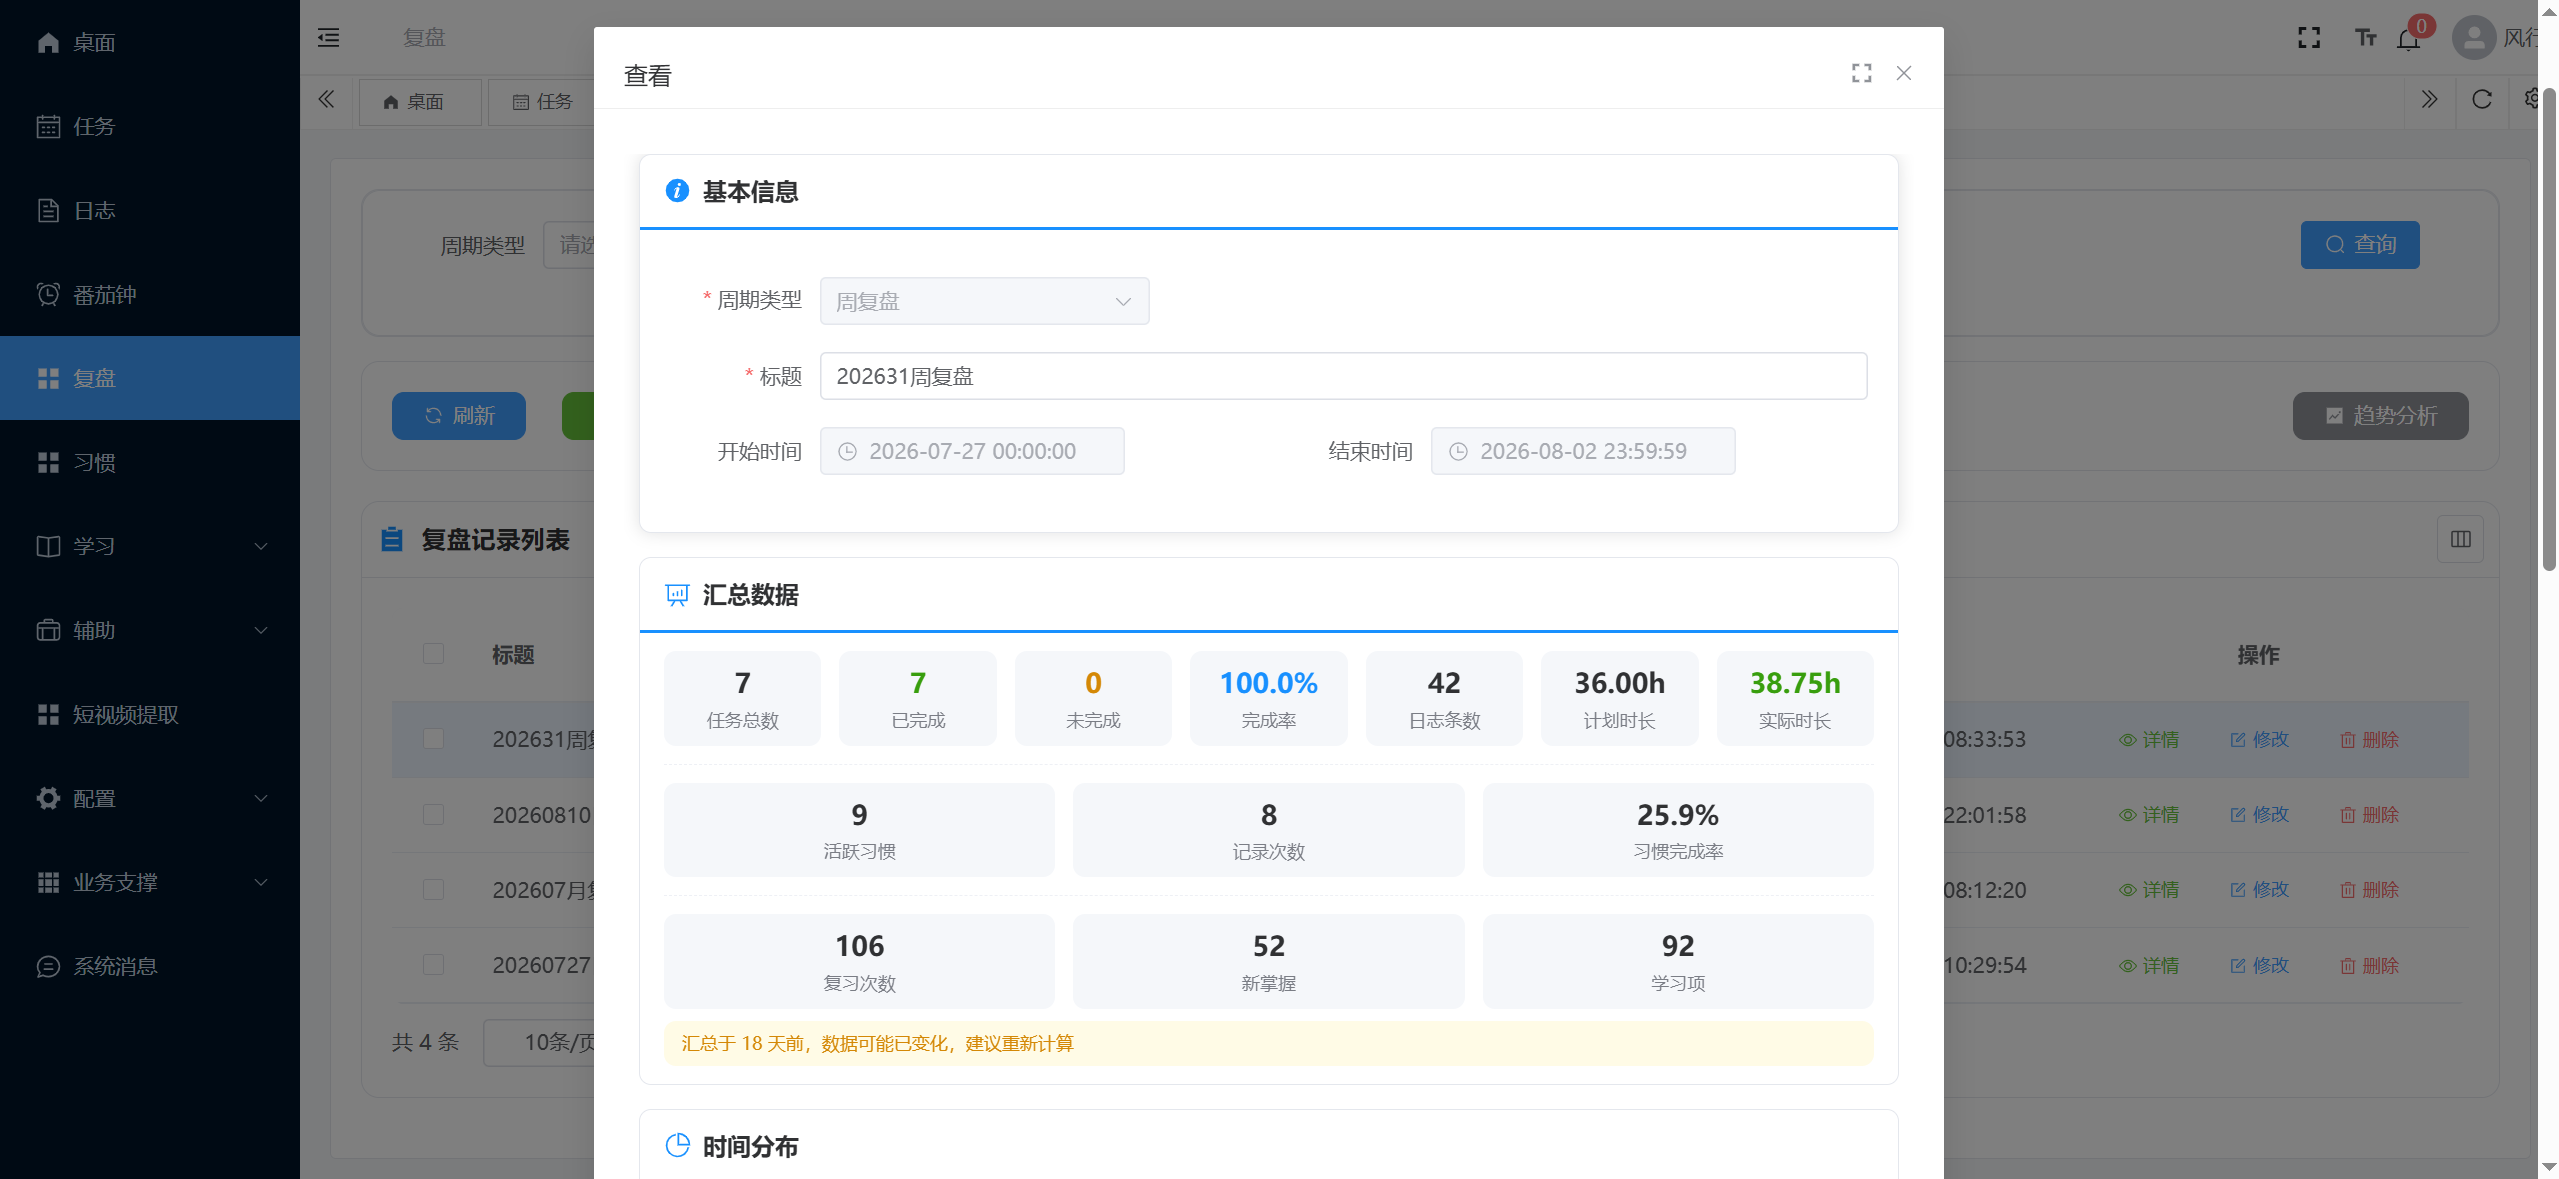Viewport: 2559px width, 1179px height.
Task: Open 短视频提取 in the sidebar
Action: [x=150, y=714]
